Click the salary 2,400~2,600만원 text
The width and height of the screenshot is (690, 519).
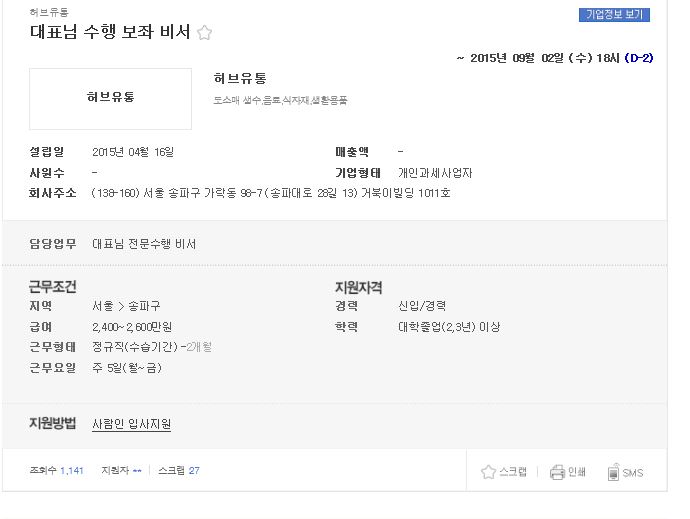(x=132, y=327)
